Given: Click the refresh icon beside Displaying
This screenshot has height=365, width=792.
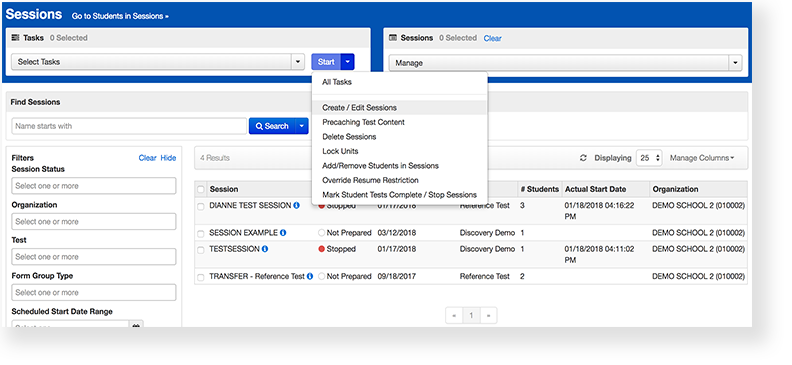Looking at the screenshot, I should click(583, 158).
